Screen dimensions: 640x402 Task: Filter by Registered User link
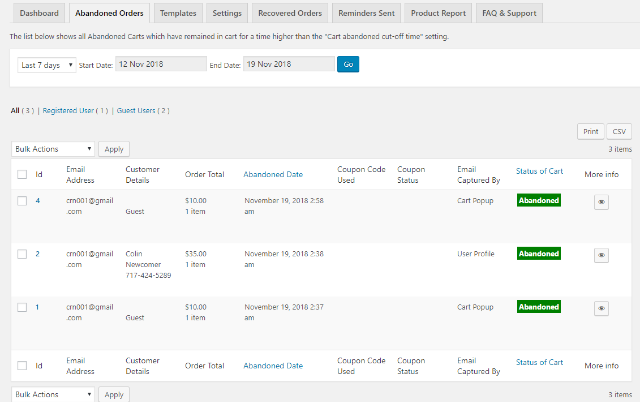pos(68,111)
